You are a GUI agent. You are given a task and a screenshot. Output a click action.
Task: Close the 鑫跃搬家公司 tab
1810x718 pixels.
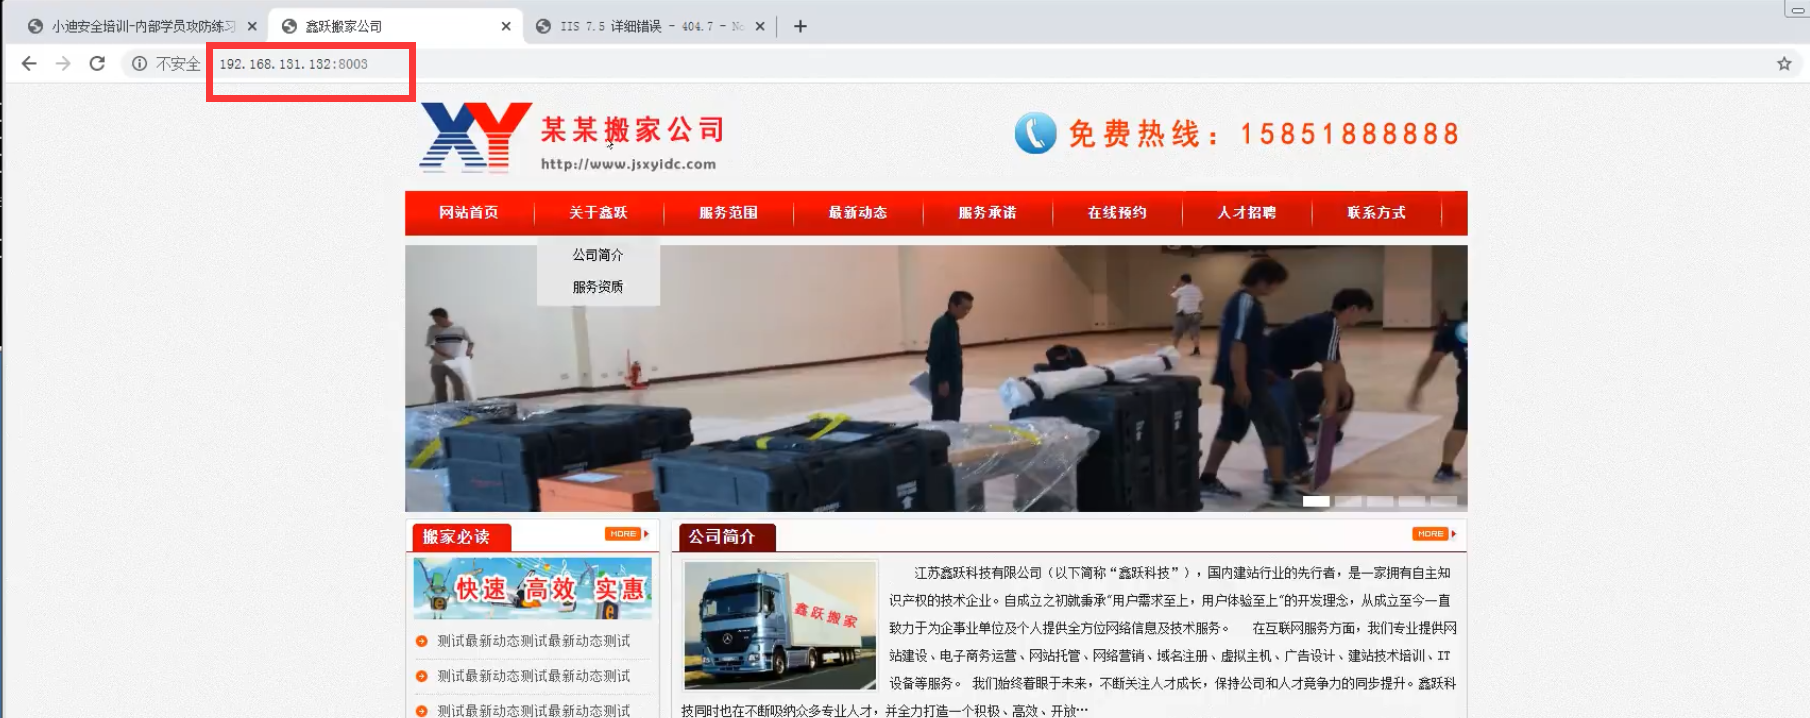click(x=506, y=27)
